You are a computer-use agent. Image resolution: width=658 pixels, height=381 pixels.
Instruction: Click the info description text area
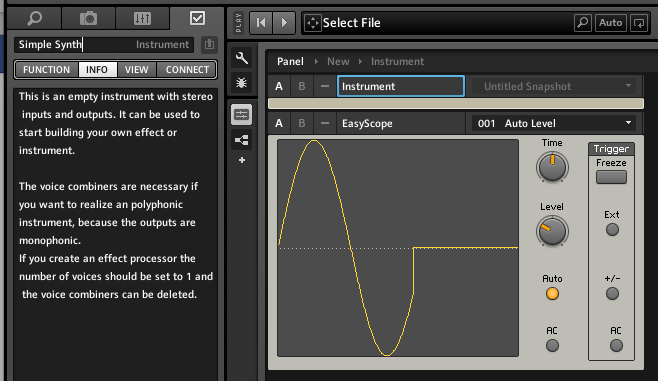tap(115, 234)
